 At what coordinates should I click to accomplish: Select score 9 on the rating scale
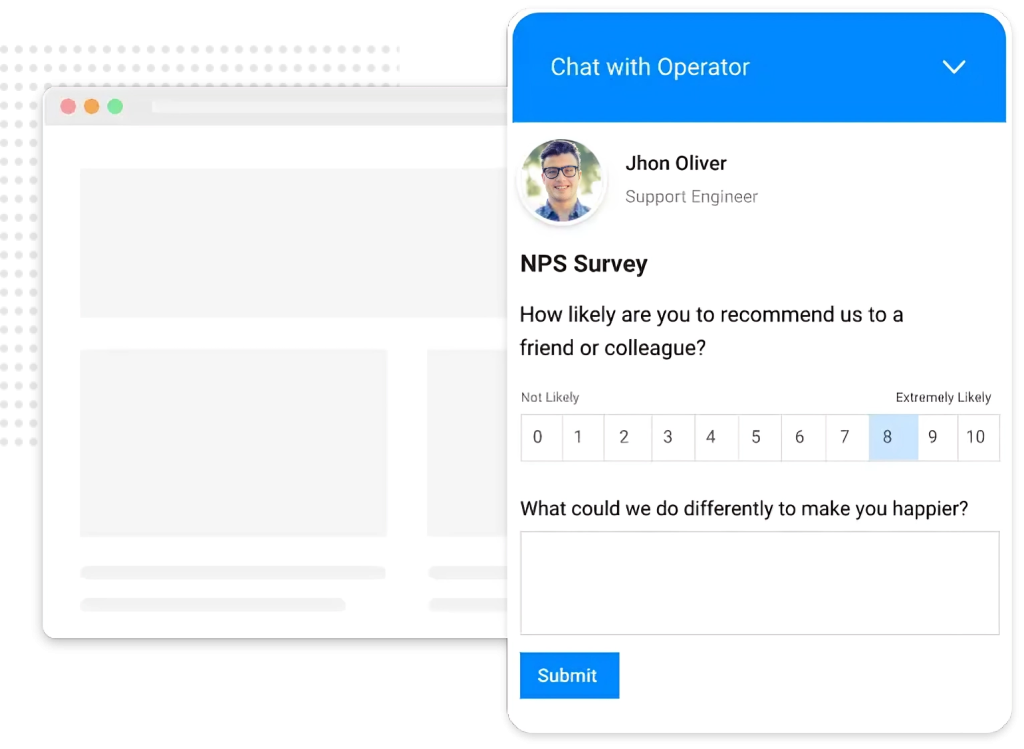[x=934, y=437]
